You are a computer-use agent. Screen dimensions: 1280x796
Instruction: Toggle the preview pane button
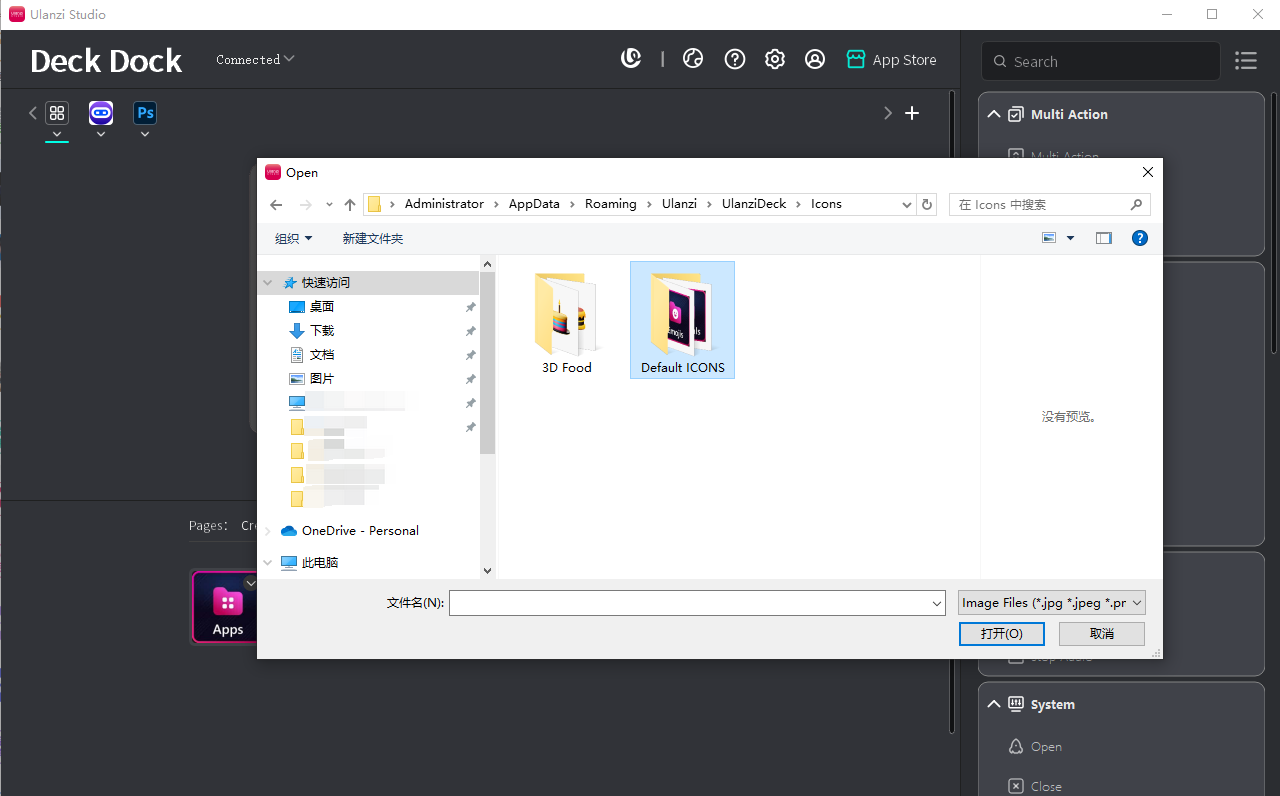click(1104, 238)
